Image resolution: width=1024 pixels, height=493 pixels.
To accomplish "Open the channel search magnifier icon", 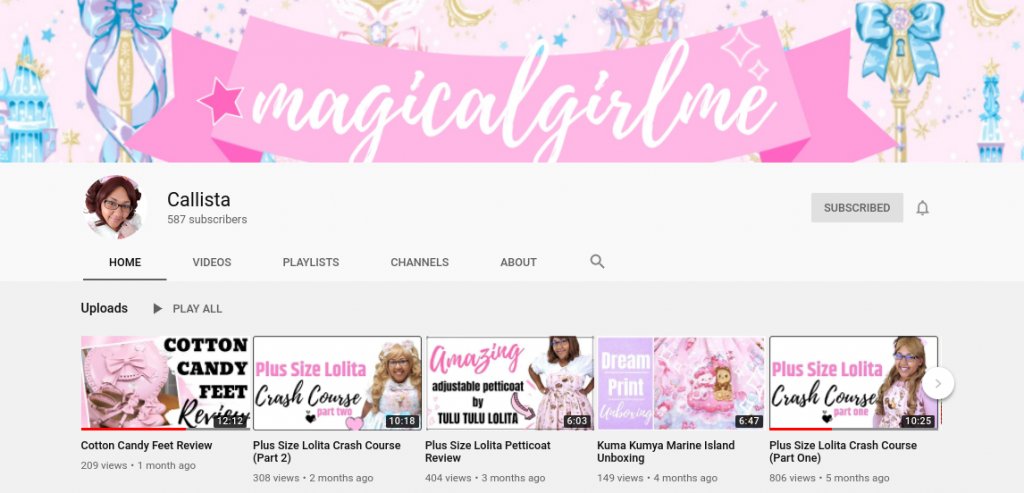I will (x=597, y=262).
